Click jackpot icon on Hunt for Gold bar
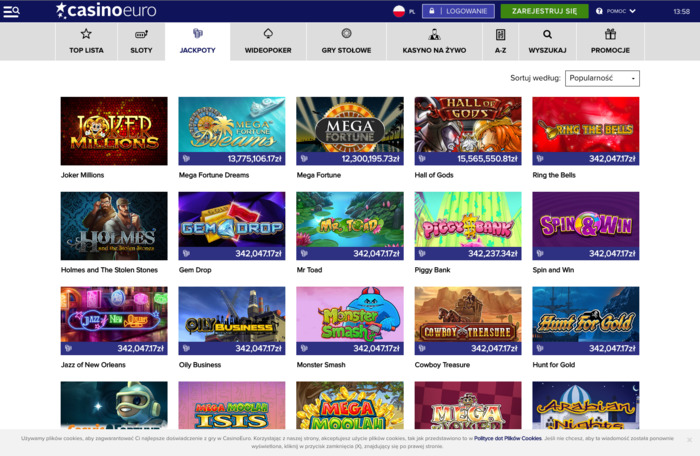 tap(540, 348)
